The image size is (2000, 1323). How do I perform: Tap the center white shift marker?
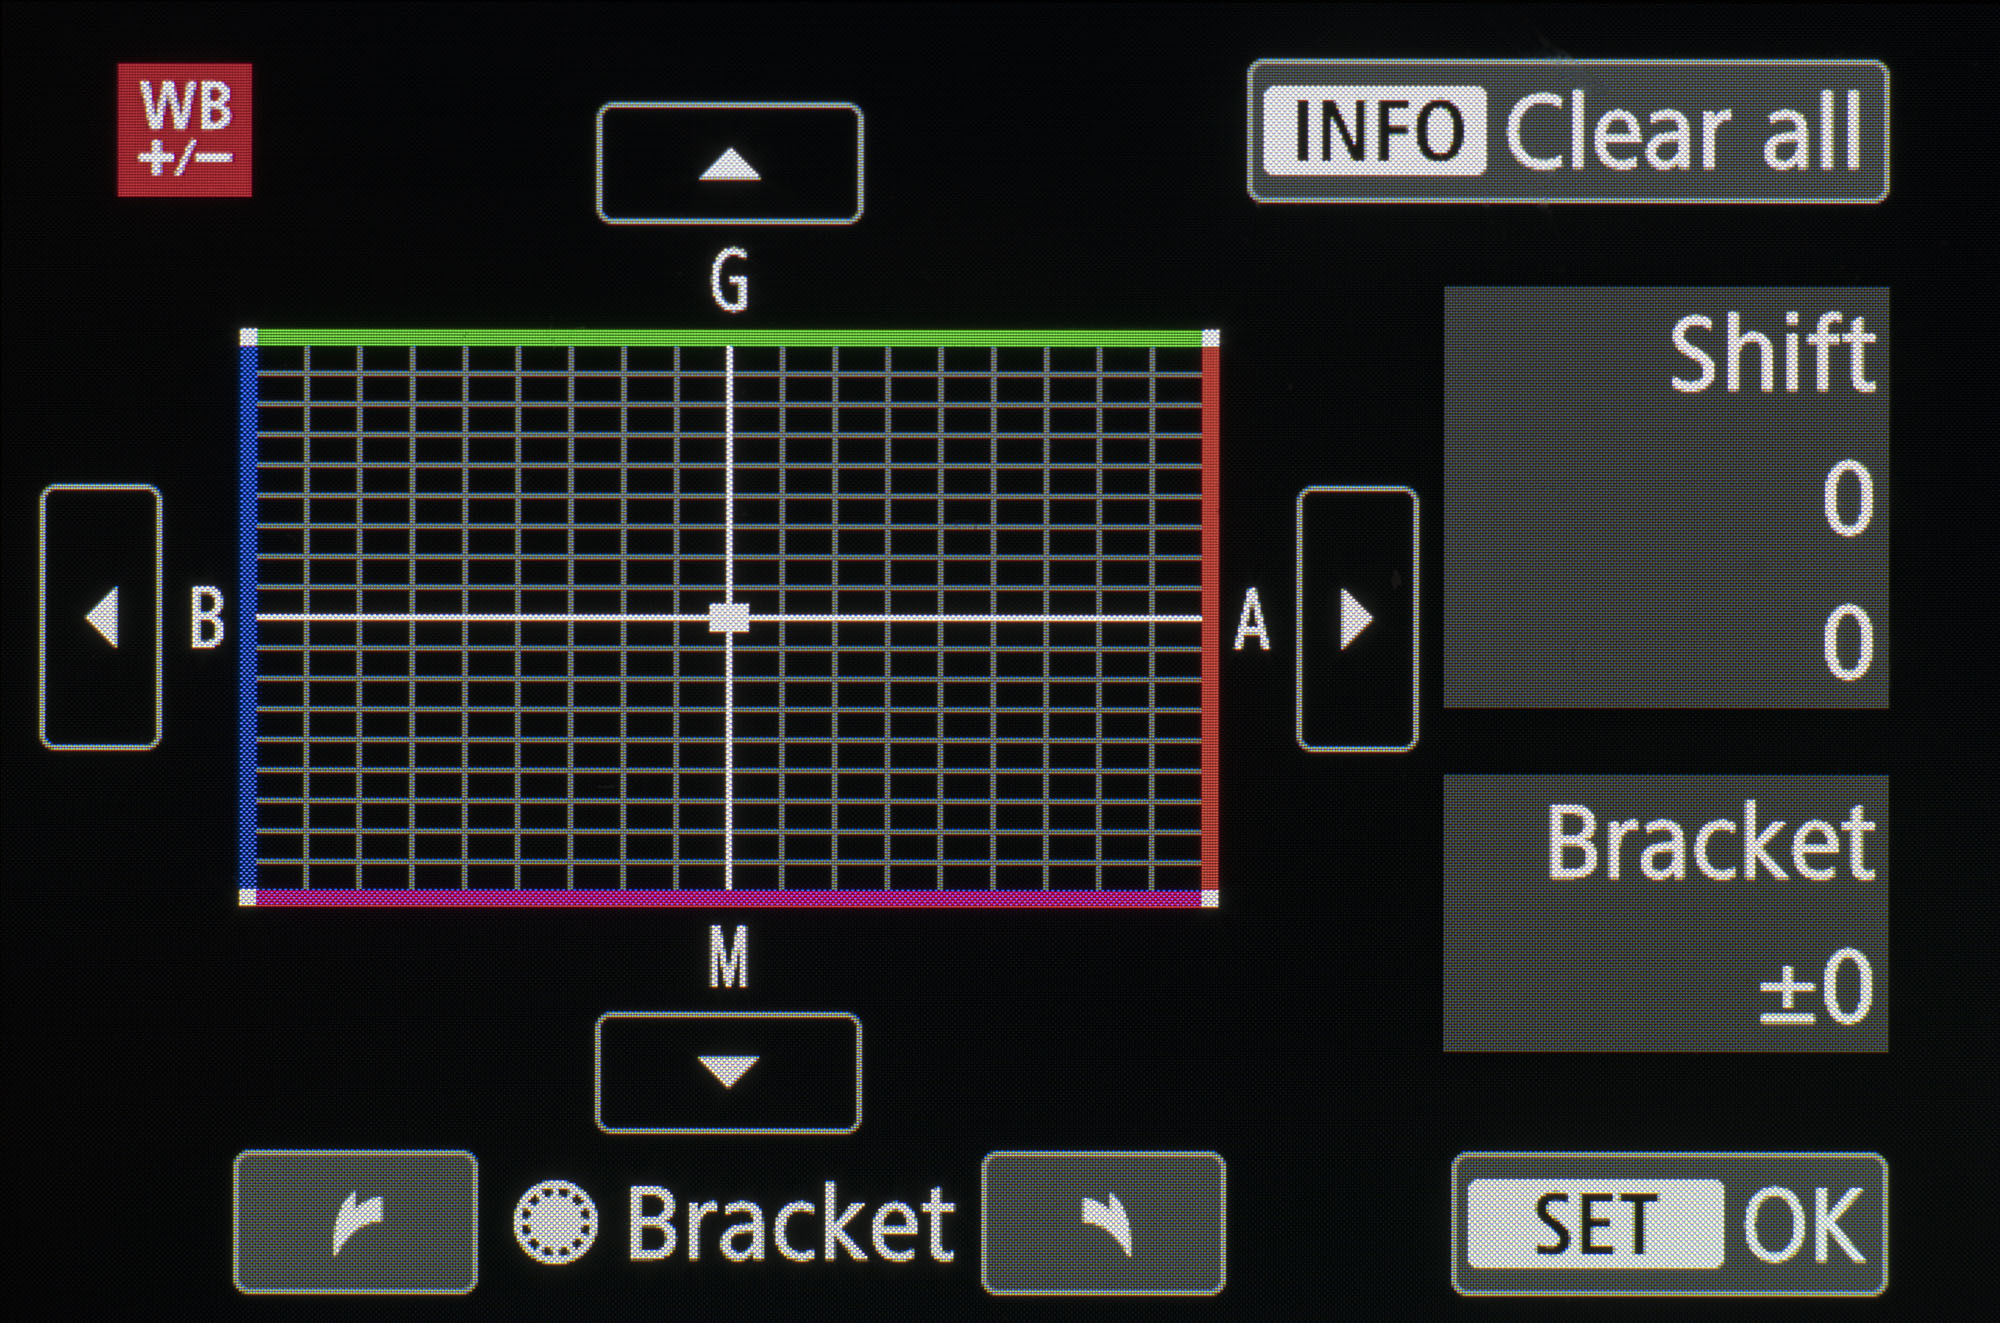tap(729, 617)
